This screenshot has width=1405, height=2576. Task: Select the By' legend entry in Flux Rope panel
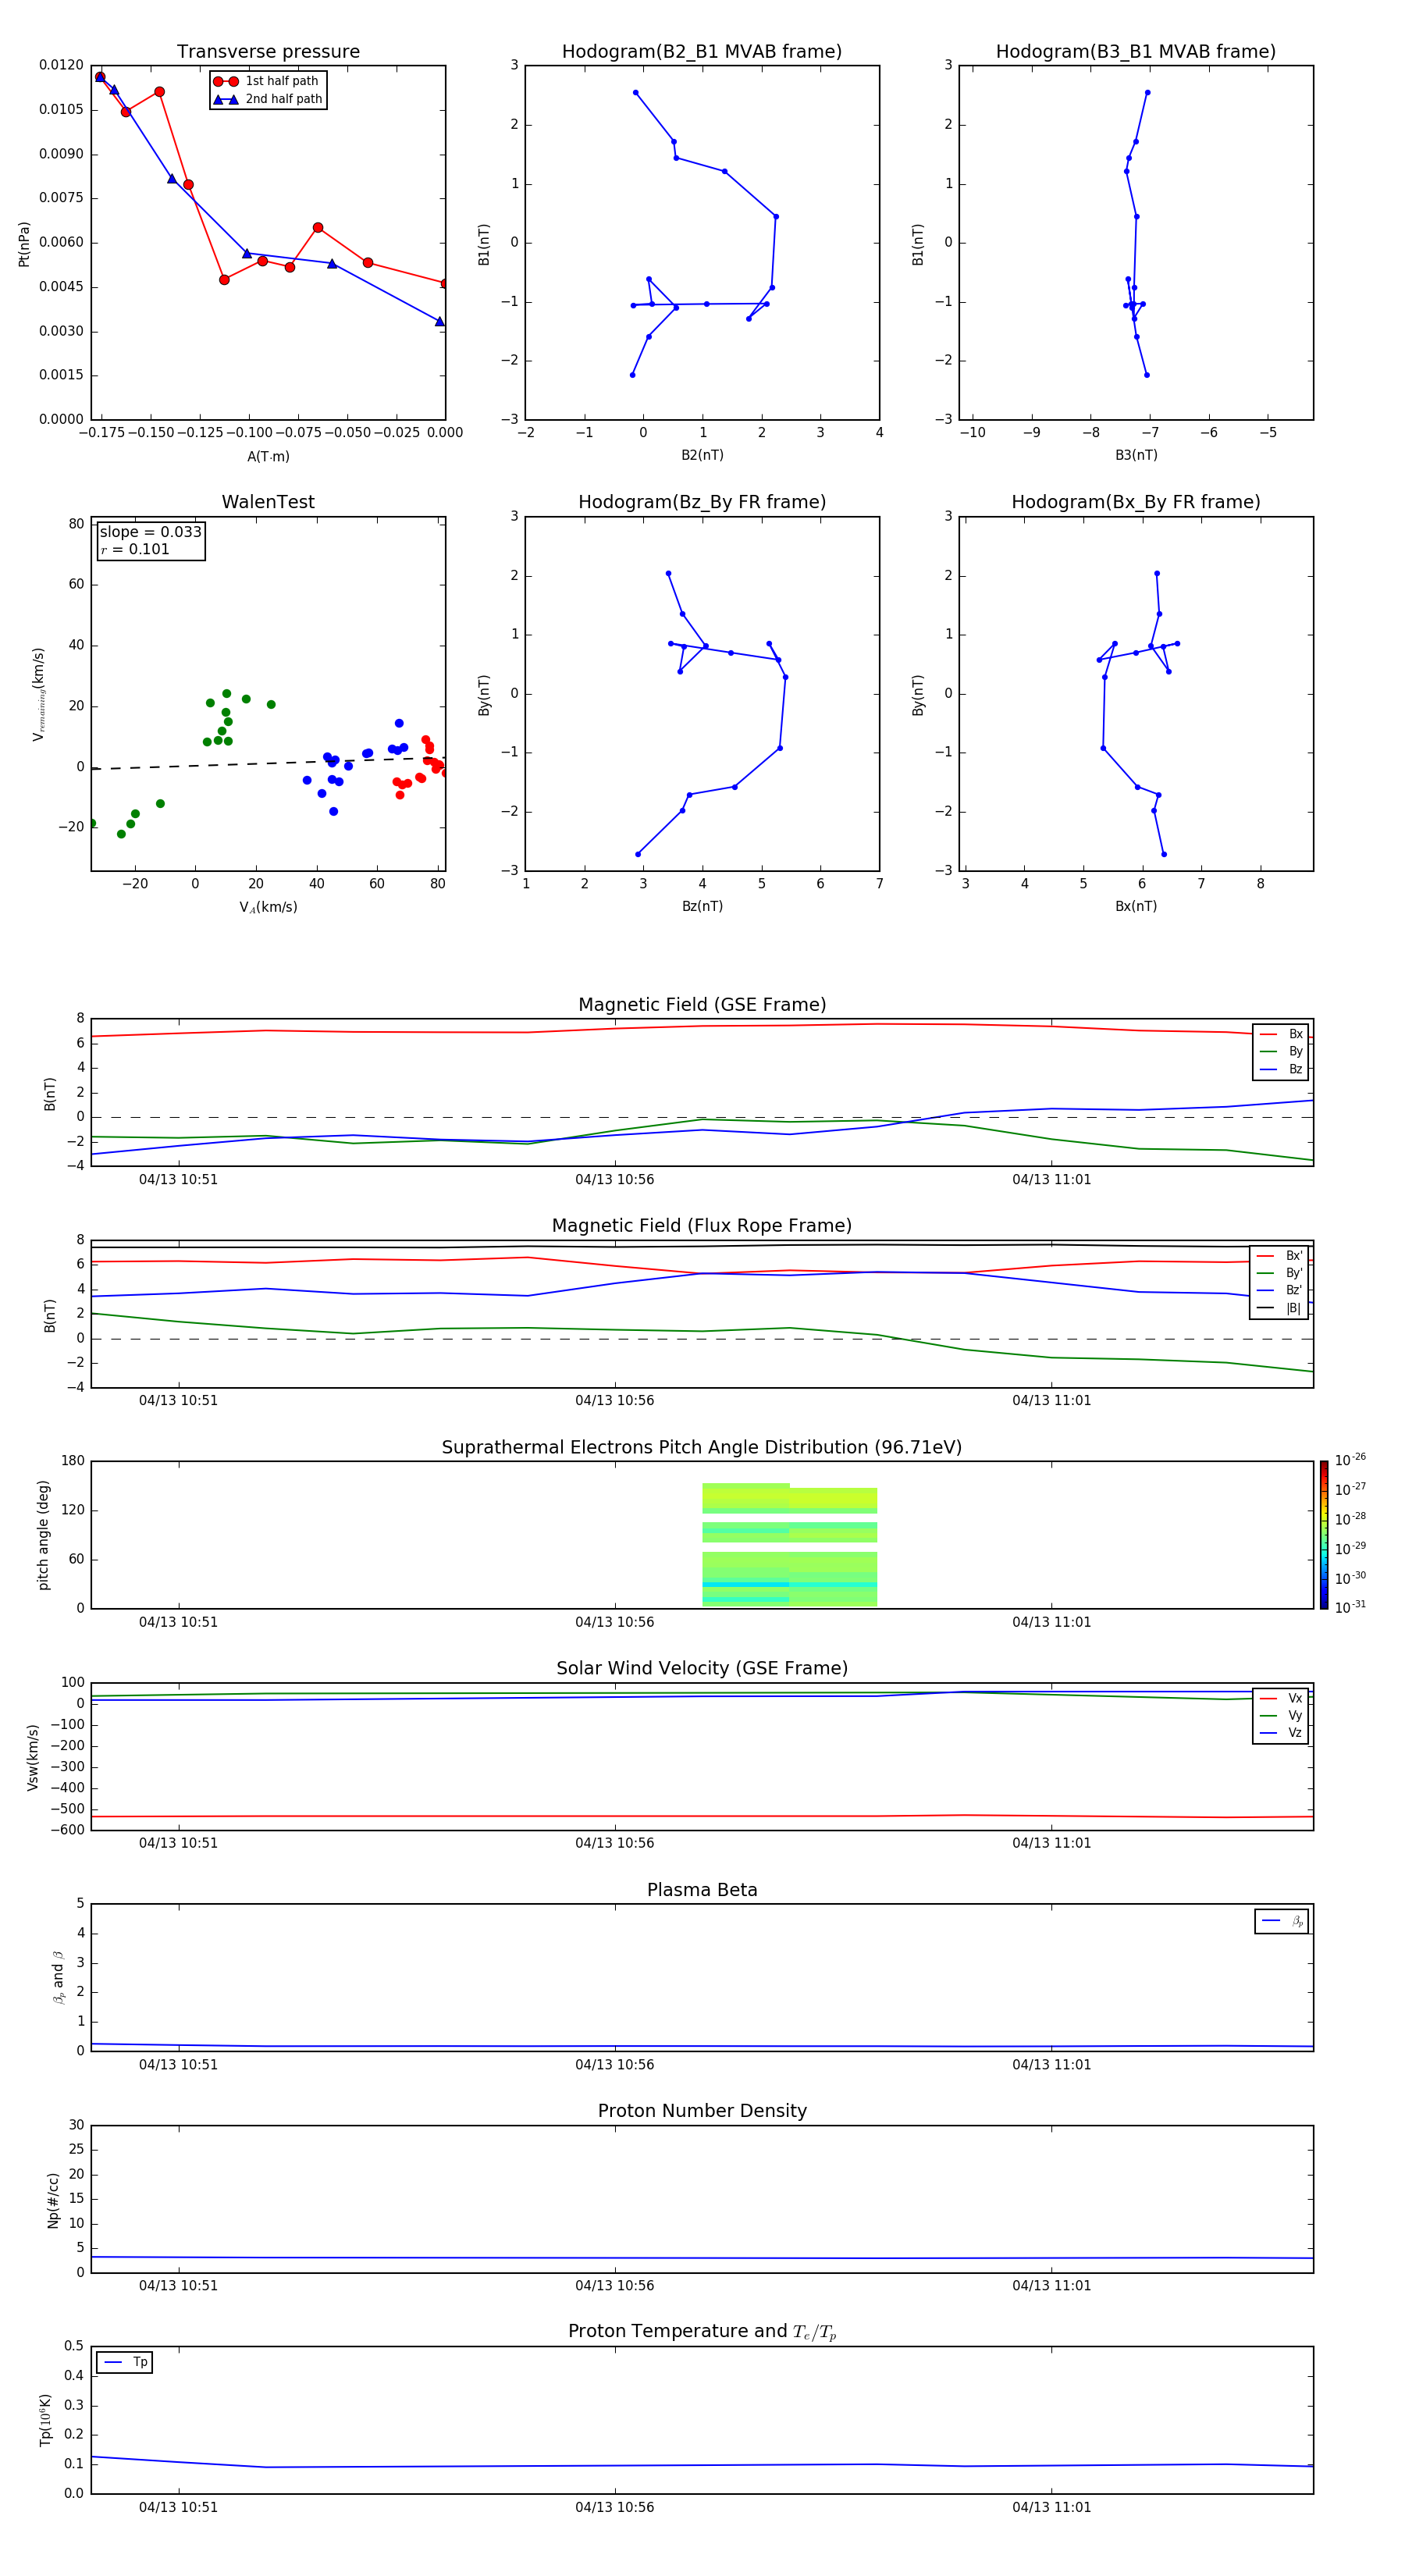(x=1279, y=1273)
